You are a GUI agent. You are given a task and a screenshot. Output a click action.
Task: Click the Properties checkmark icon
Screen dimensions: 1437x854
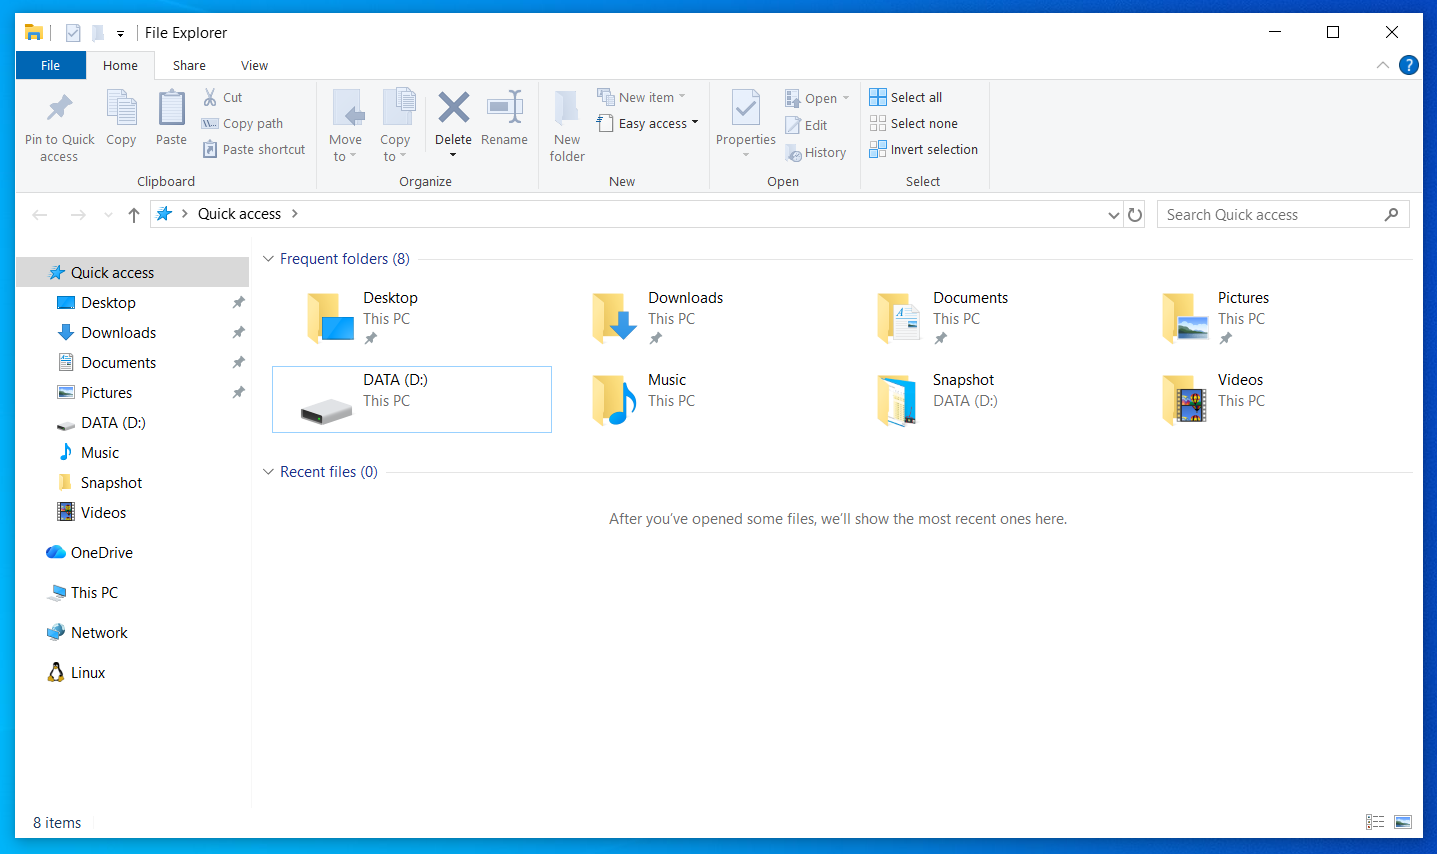point(746,108)
